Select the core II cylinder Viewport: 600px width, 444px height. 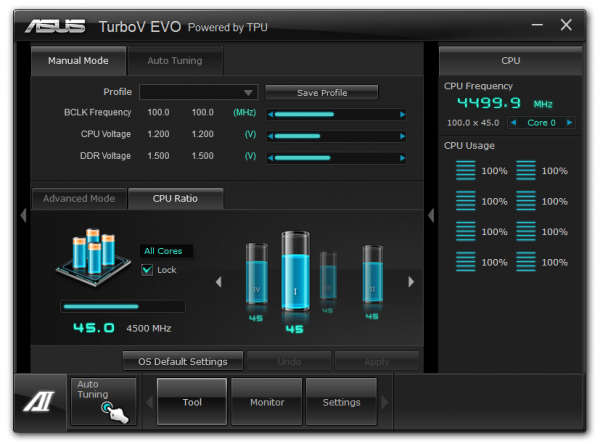(372, 274)
